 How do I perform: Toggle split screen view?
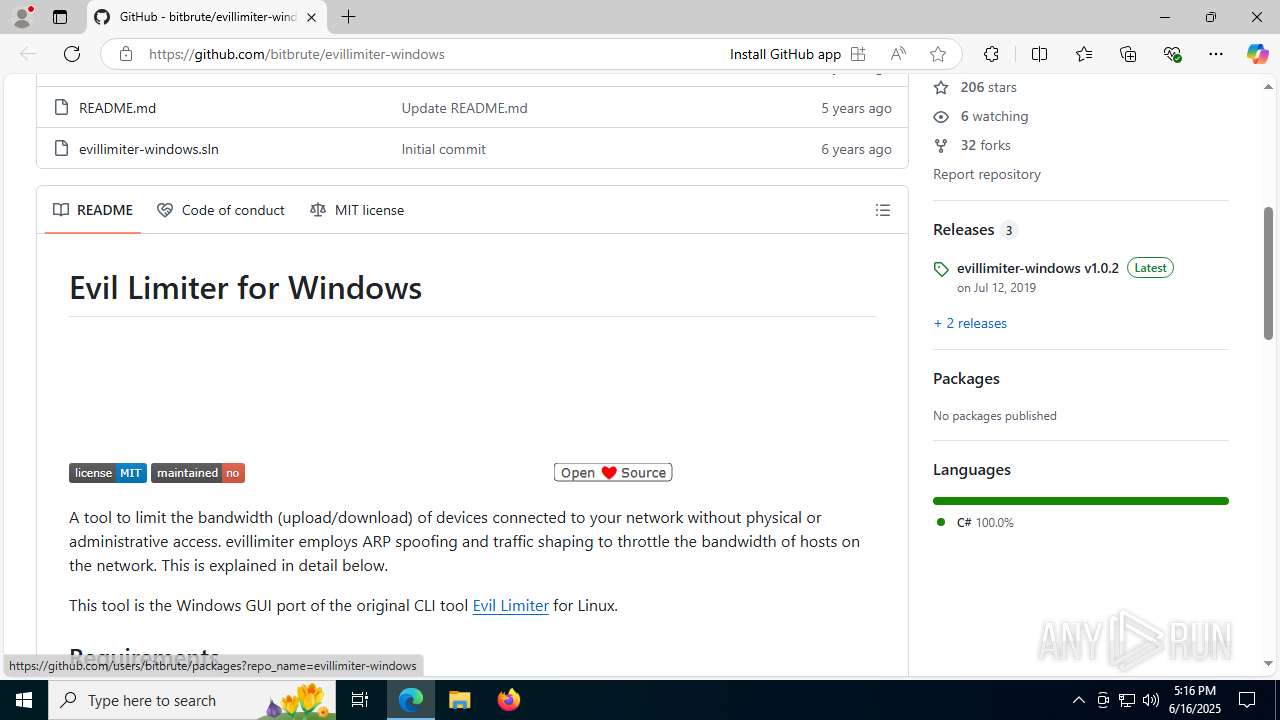click(x=1039, y=54)
